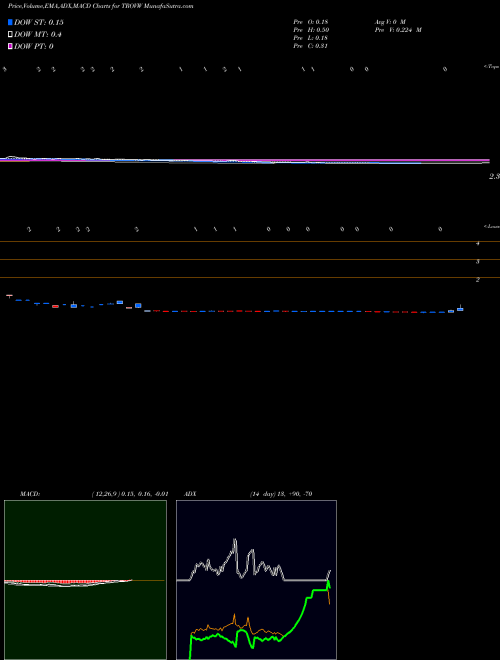The height and width of the screenshot is (660, 500).
Task: Open the green MACD indicator chart
Action: click(85, 580)
